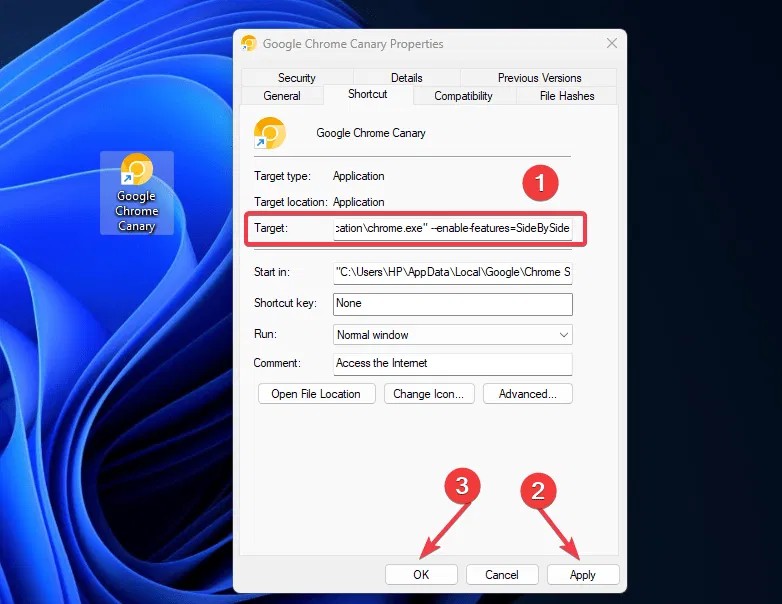Switch to the File Hashes tab

tap(566, 96)
